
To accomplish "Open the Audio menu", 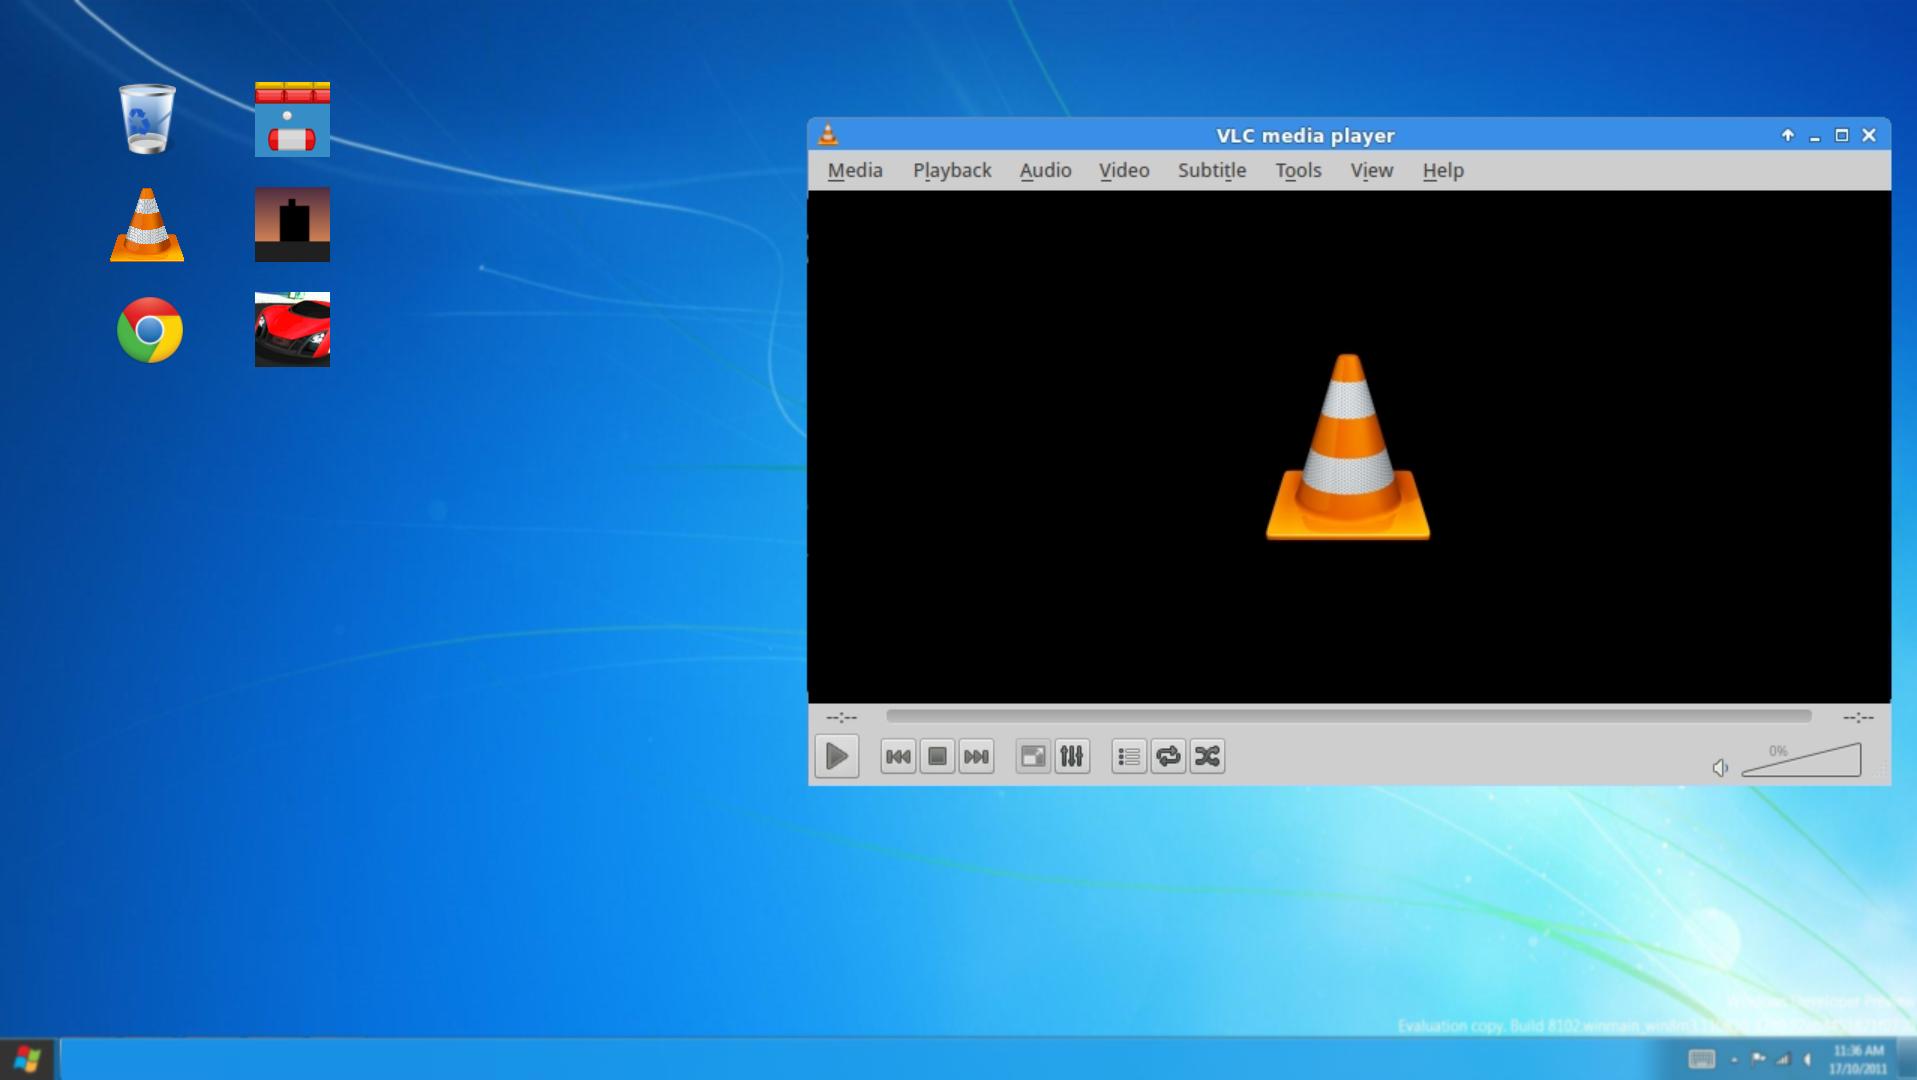I will click(1045, 170).
